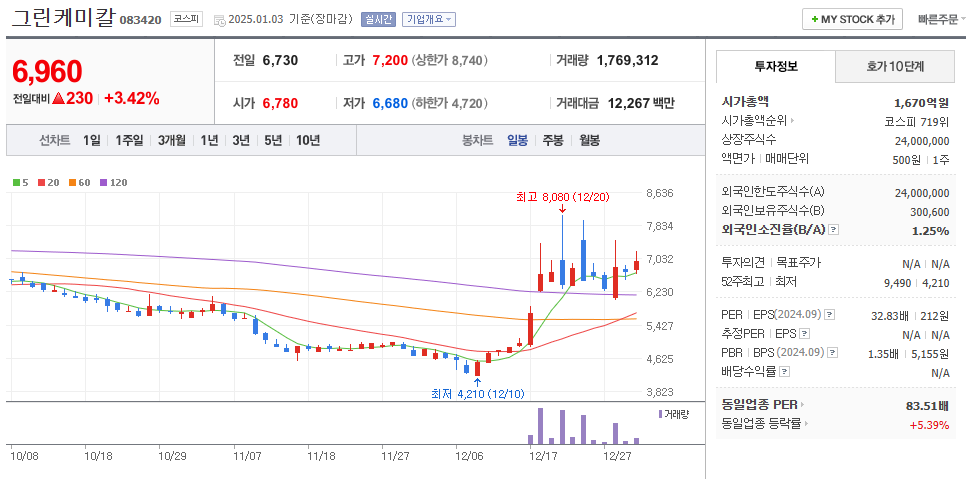This screenshot has height=479, width=977.
Task: Click the 8,636 price axis label
Action: click(x=660, y=193)
